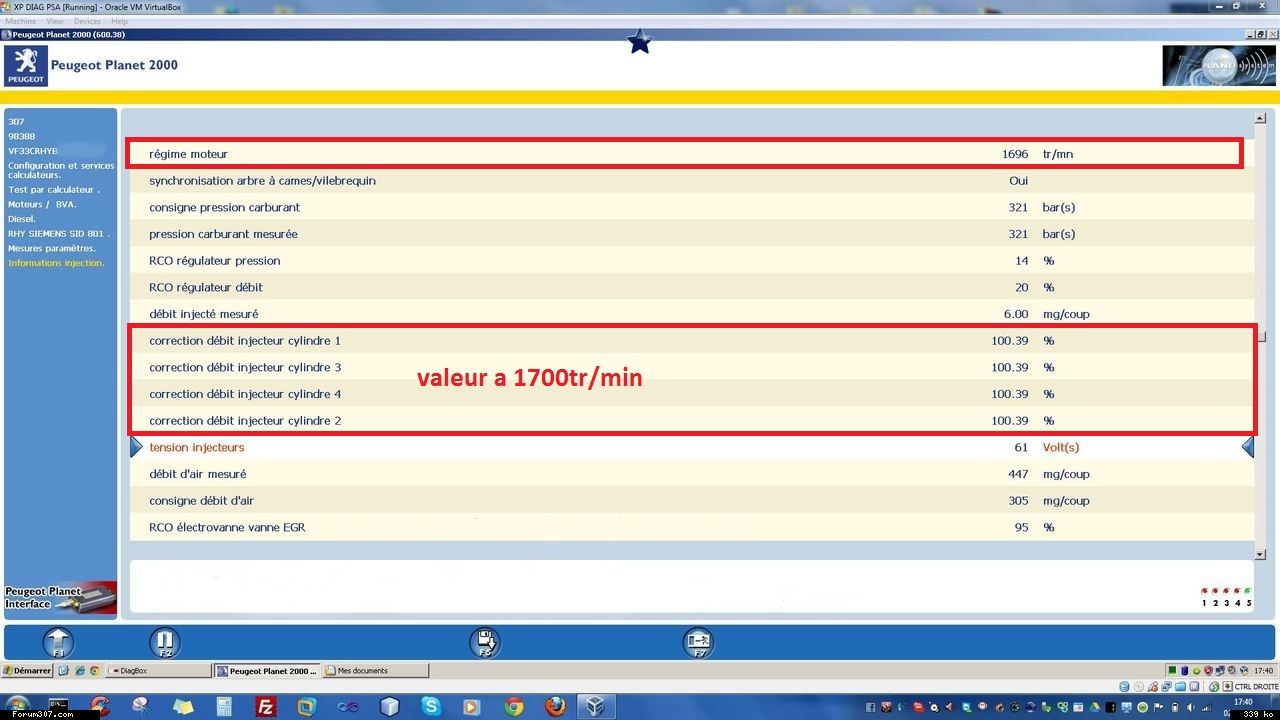The height and width of the screenshot is (720, 1280).
Task: Launch Skype from the host taskbar
Action: coord(431,707)
